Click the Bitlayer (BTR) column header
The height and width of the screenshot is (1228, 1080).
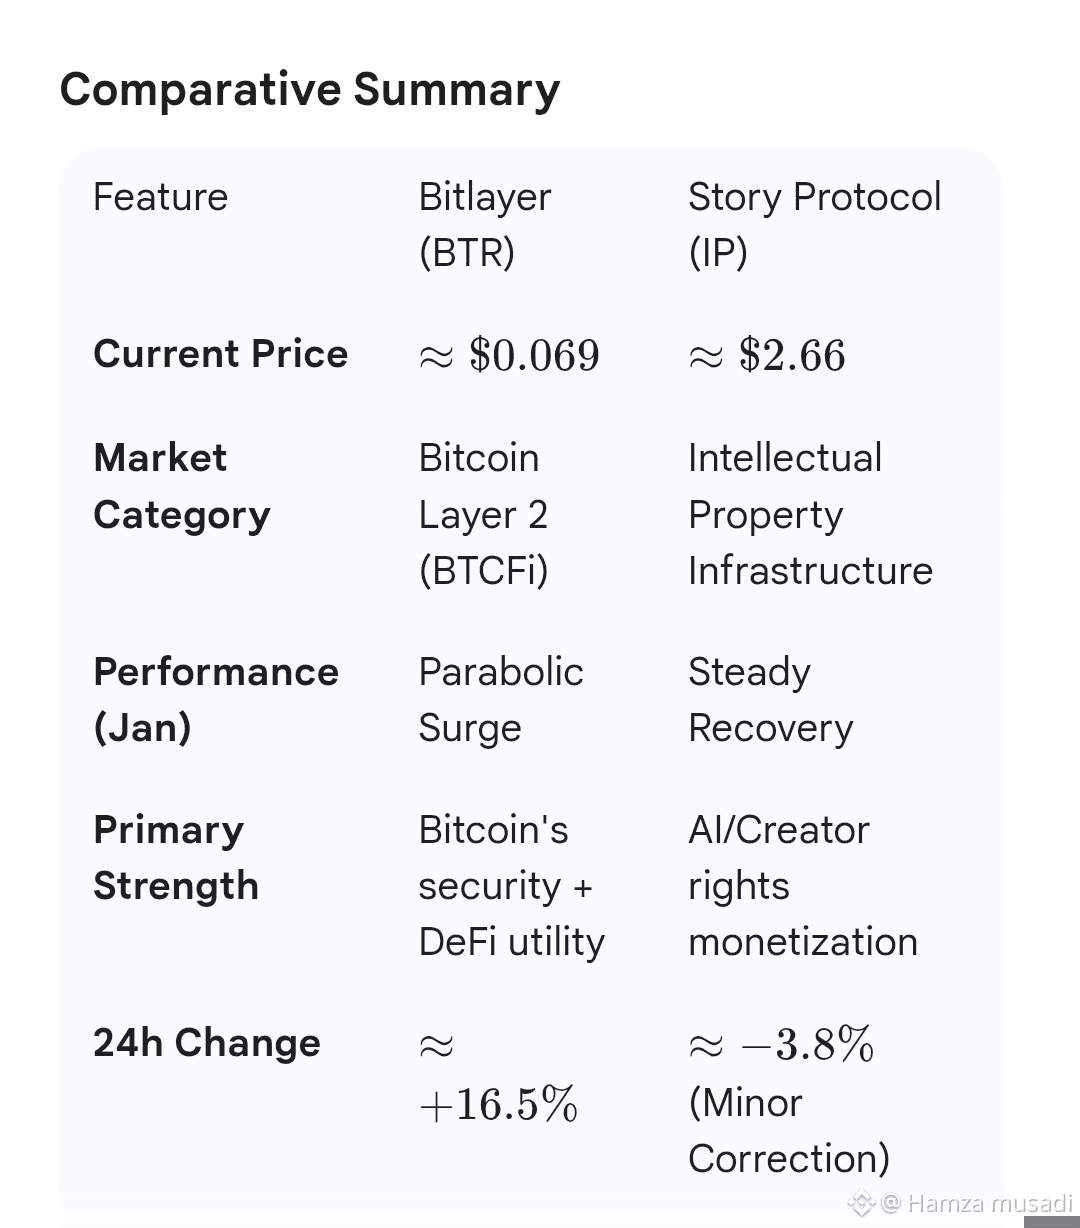(484, 224)
